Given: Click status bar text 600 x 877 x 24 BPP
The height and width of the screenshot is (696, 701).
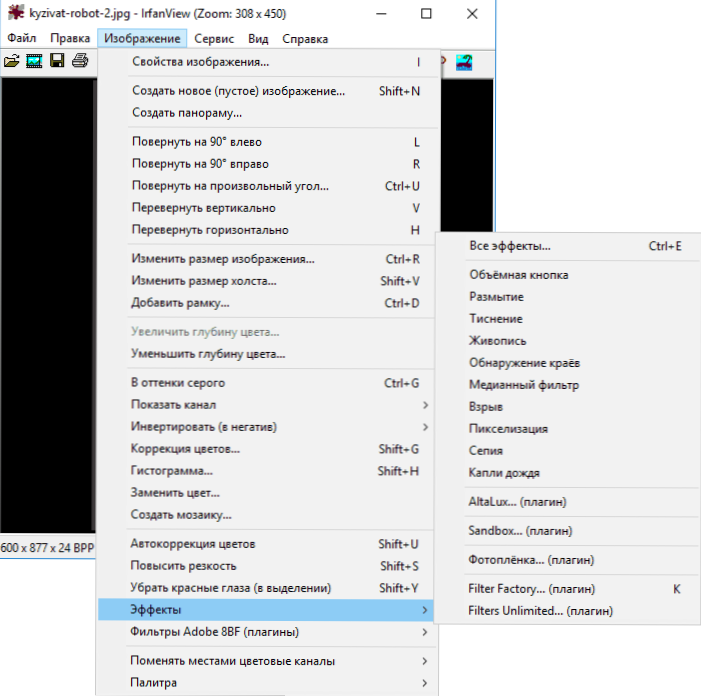Looking at the screenshot, I should 47,548.
